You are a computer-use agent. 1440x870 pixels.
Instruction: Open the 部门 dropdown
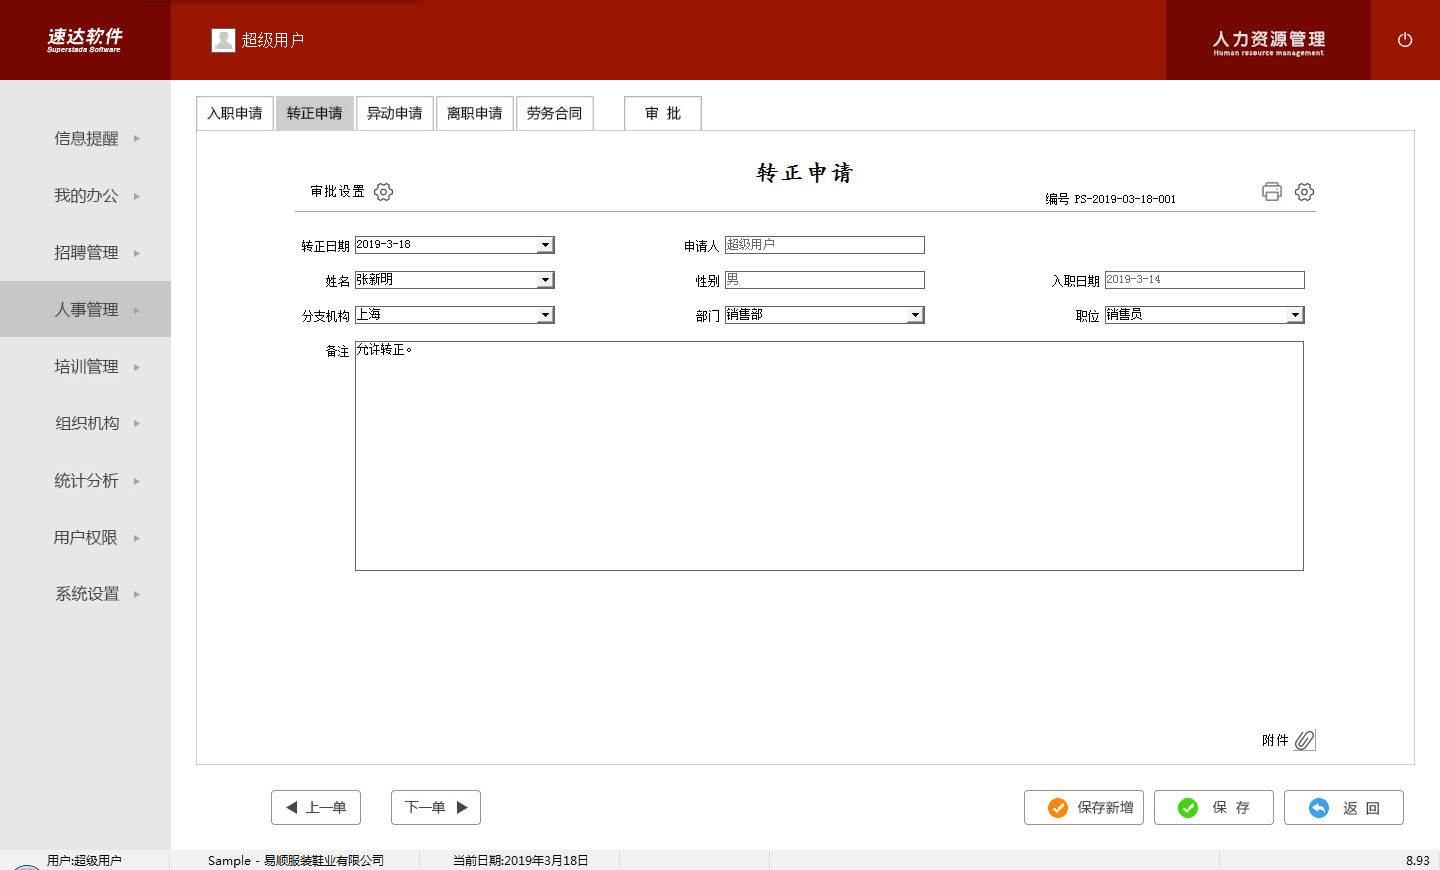(915, 315)
